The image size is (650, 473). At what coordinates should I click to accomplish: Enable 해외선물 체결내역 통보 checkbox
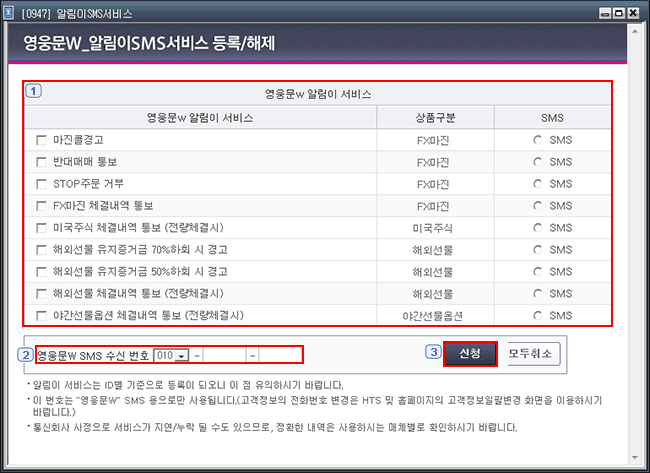coord(41,294)
